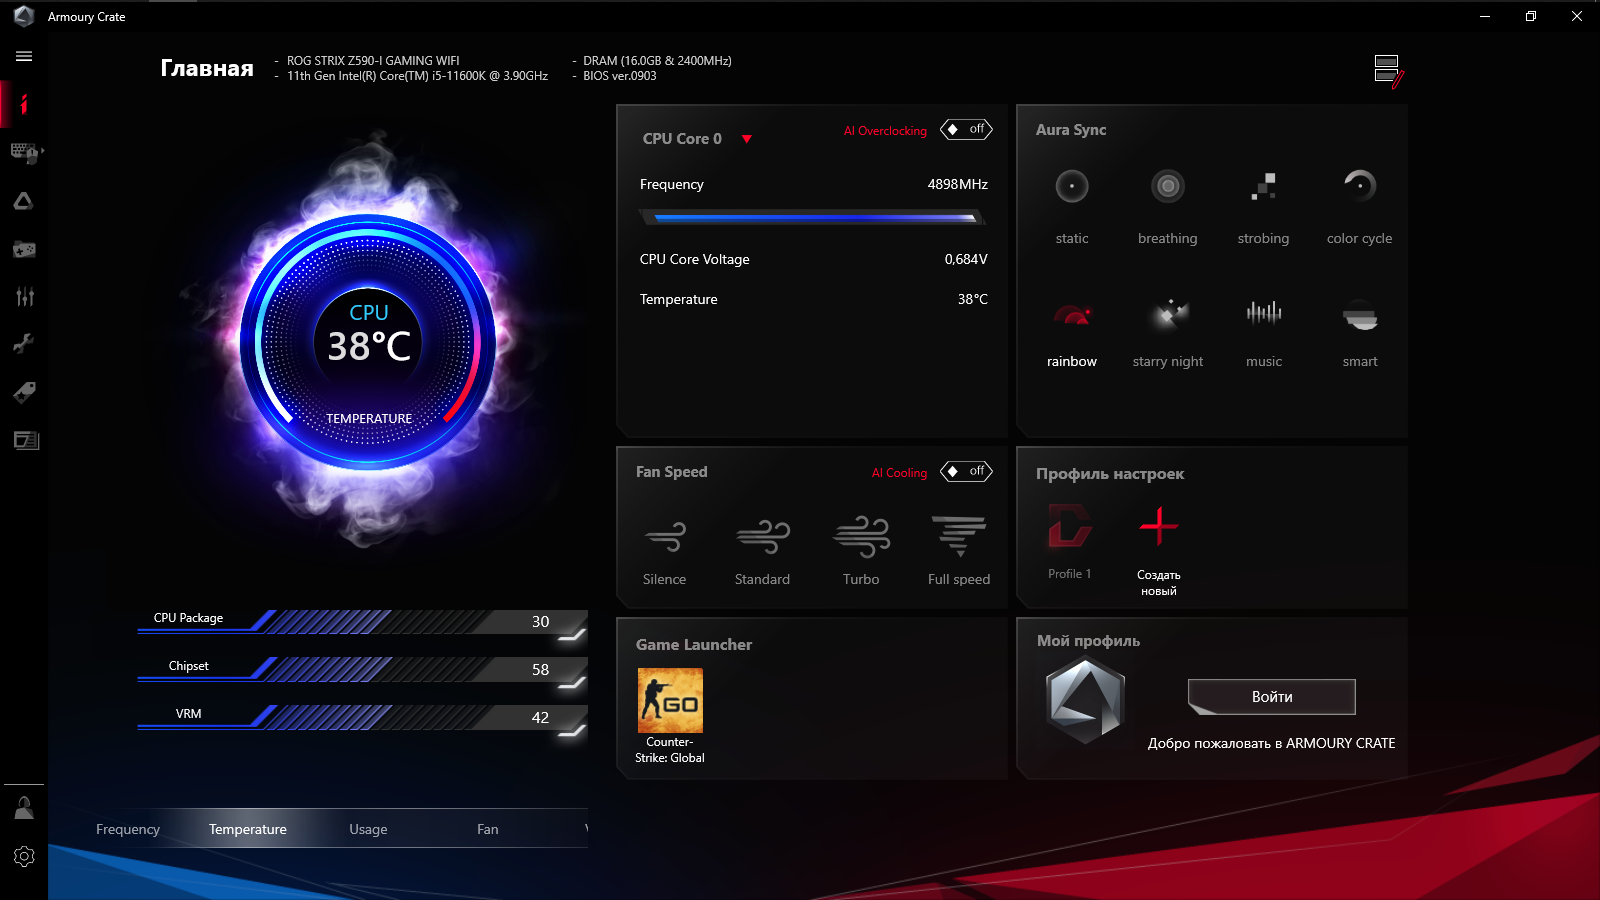Launch Counter-Strike: Global from Game Launcher
This screenshot has height=900, width=1600.
click(x=669, y=699)
